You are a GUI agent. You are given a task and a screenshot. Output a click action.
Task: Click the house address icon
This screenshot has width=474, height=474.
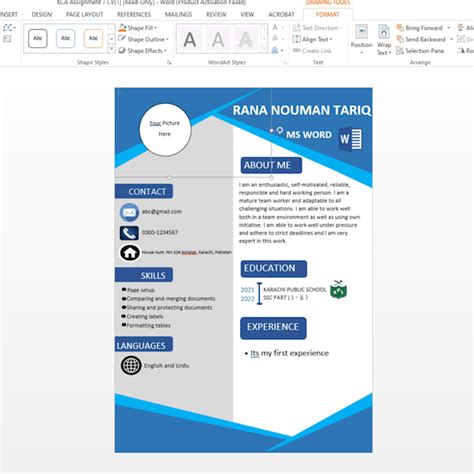[130, 253]
